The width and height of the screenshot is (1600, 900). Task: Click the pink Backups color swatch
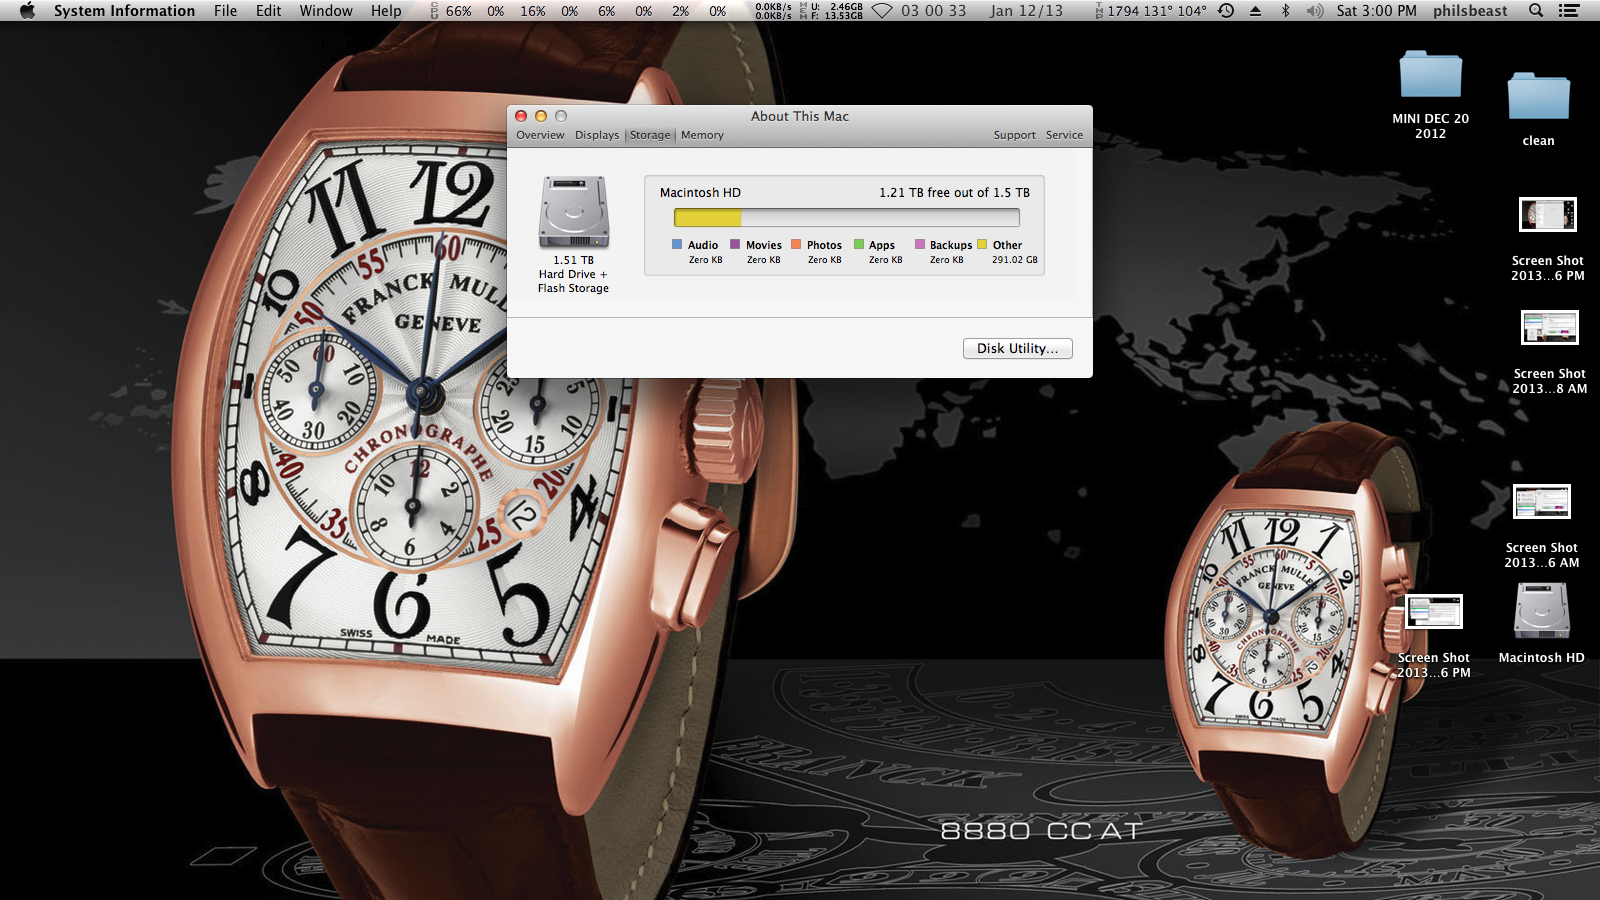920,244
